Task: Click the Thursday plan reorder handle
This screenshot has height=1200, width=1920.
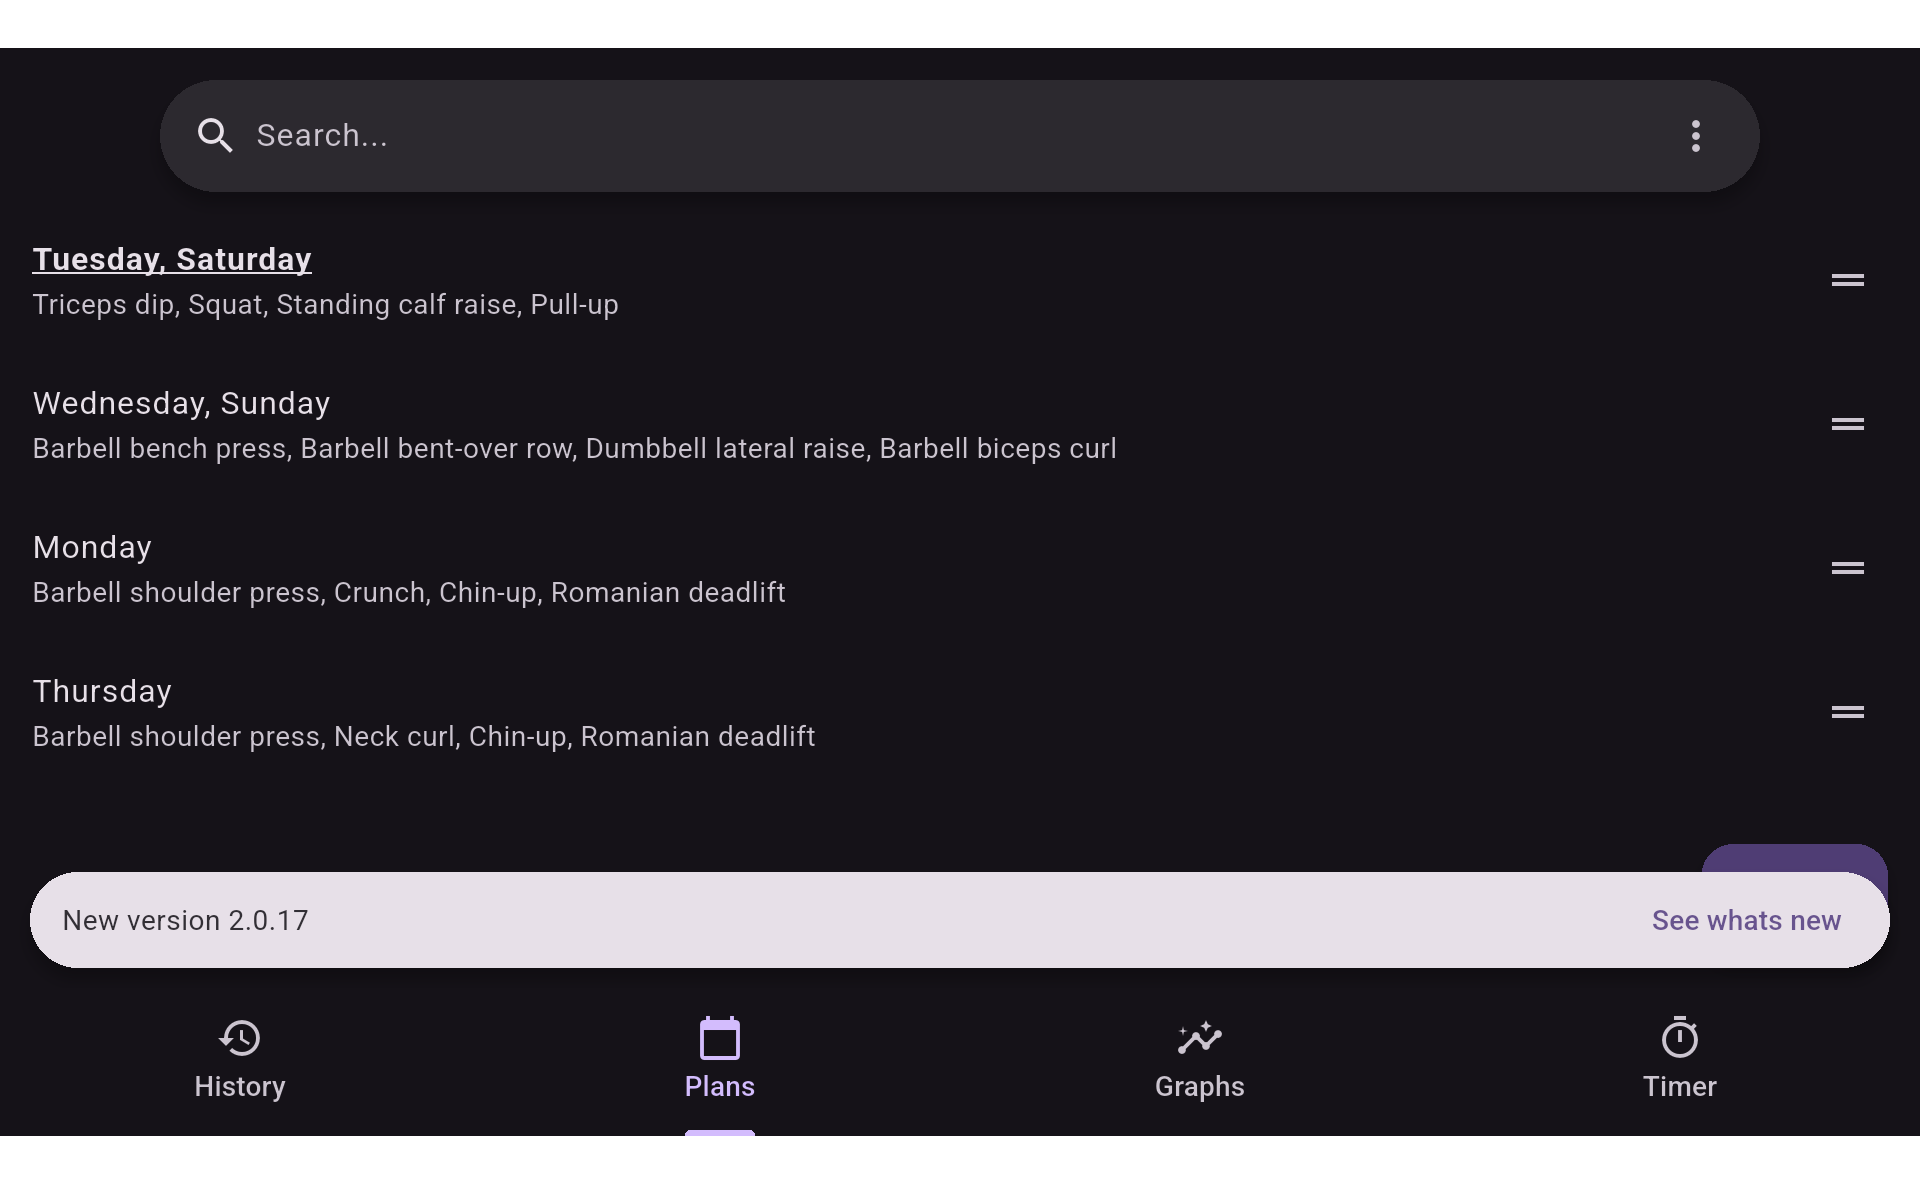Action: [x=1847, y=712]
